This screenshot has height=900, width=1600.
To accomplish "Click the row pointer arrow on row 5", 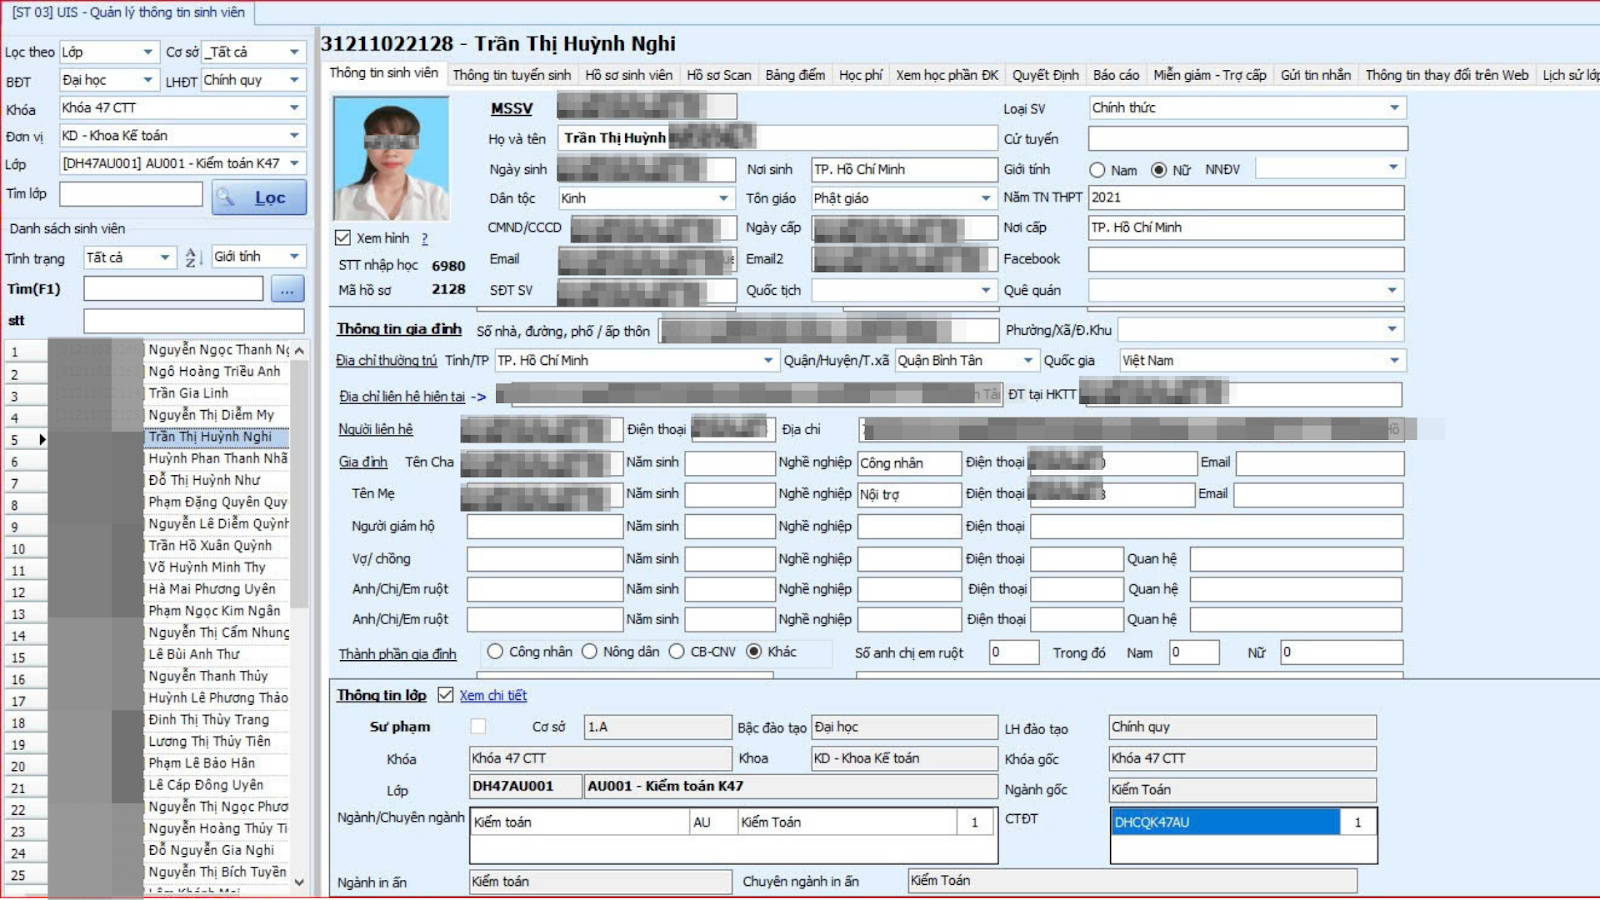I will (42, 439).
